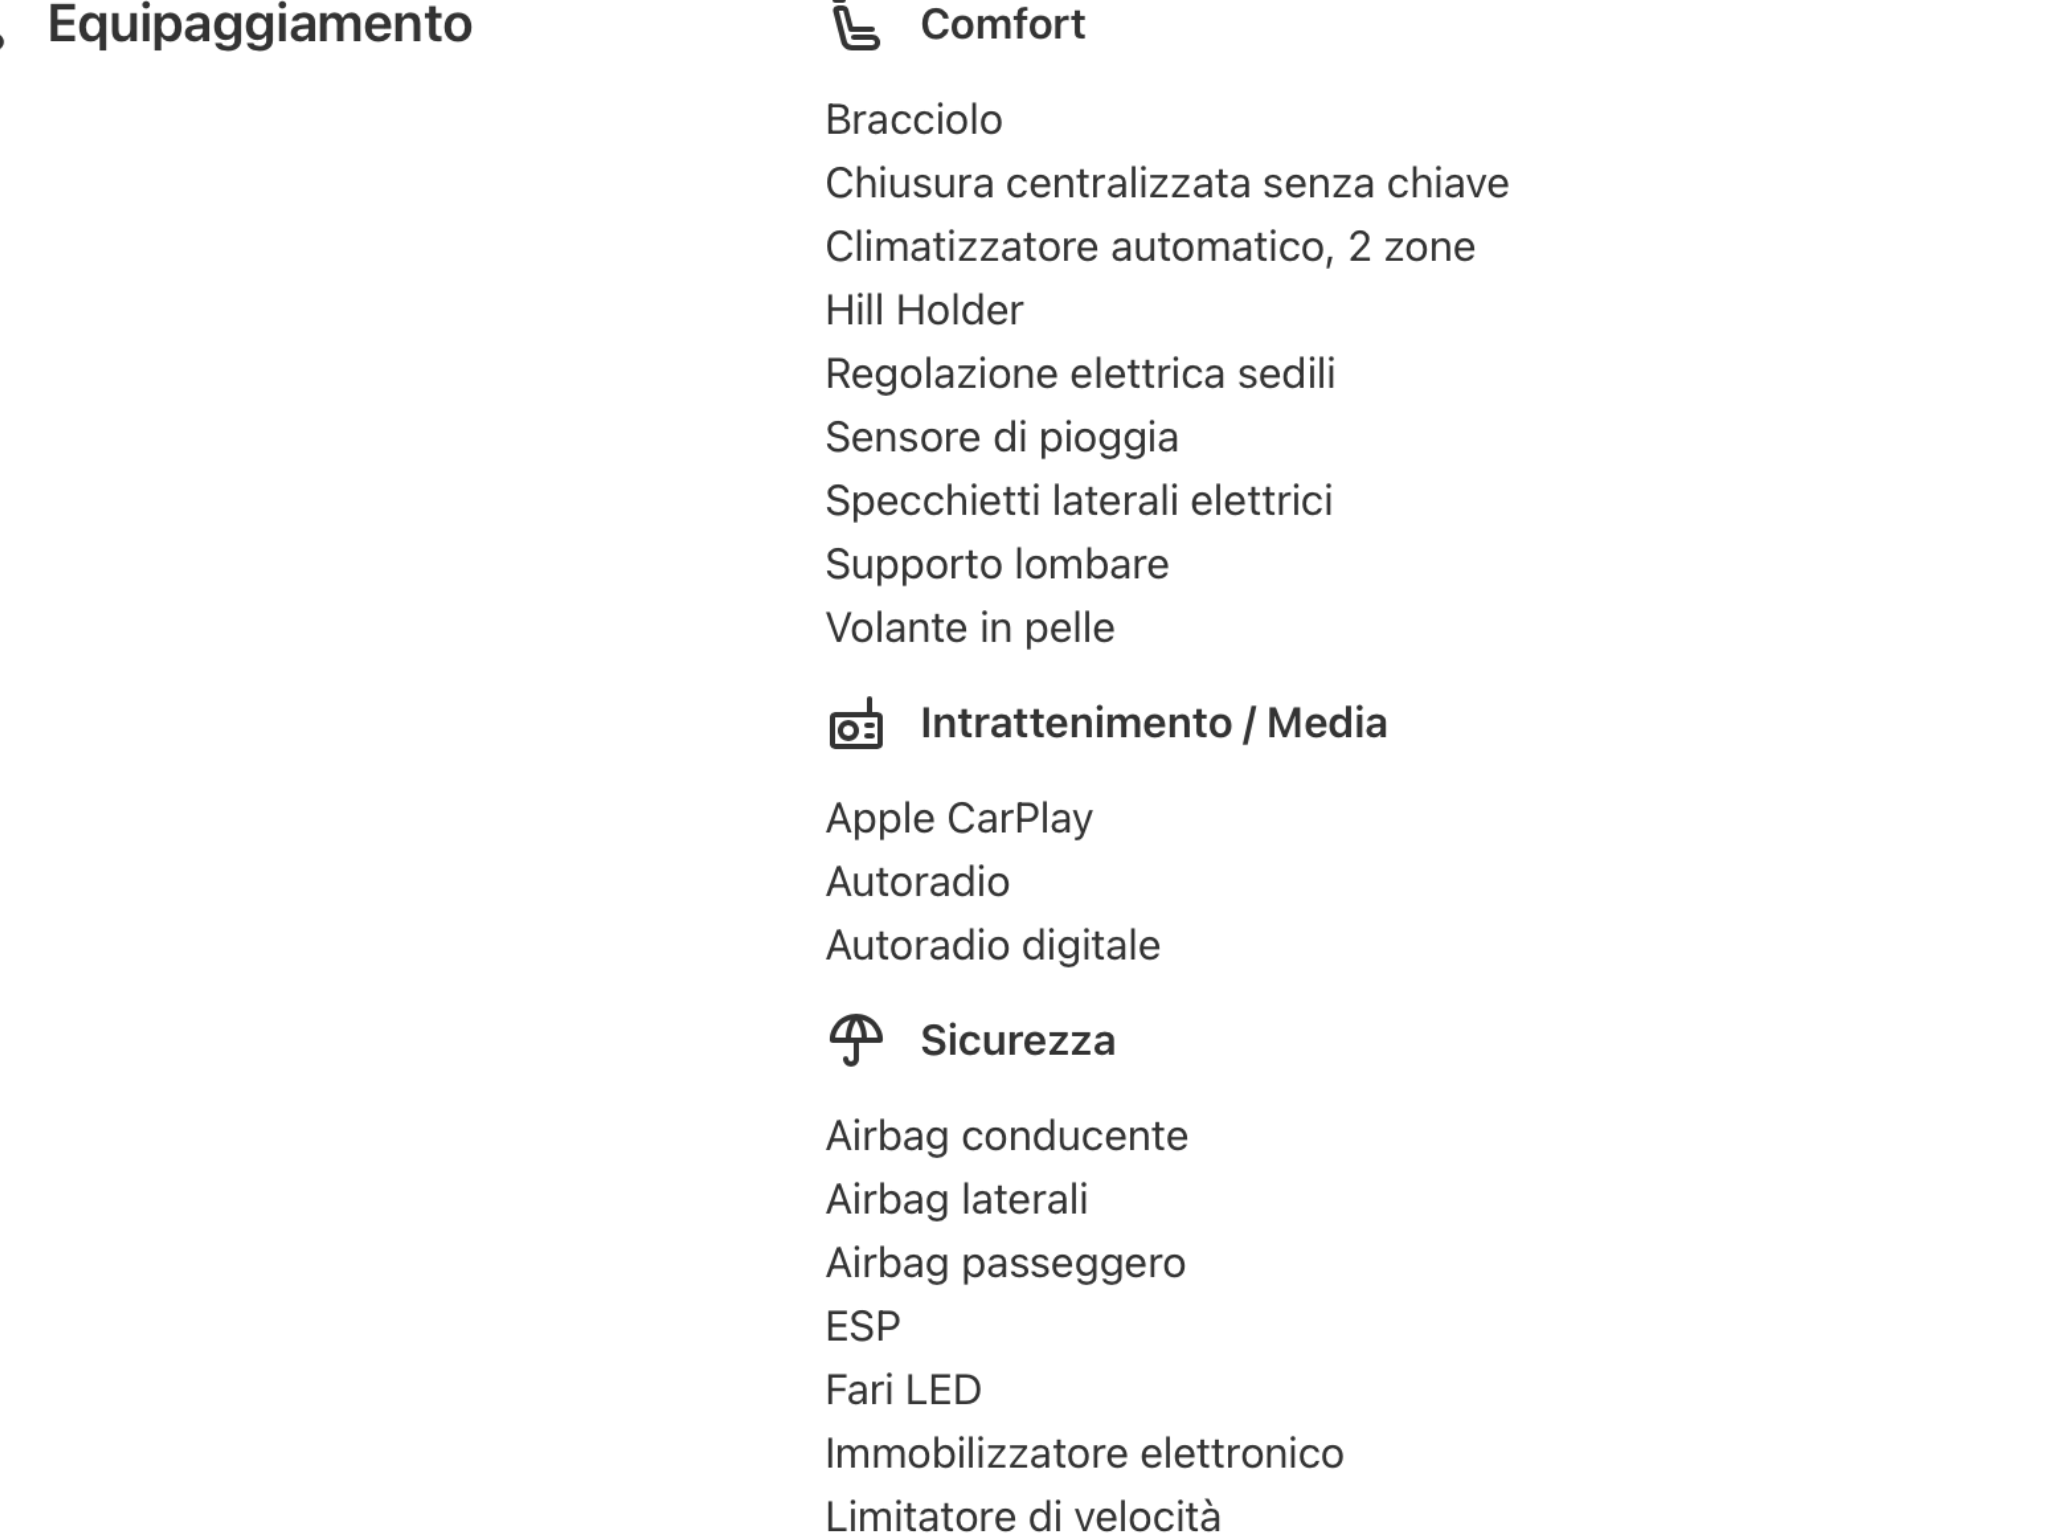Select the Hill Holder feature
Image resolution: width=2048 pixels, height=1536 pixels.
[x=924, y=311]
